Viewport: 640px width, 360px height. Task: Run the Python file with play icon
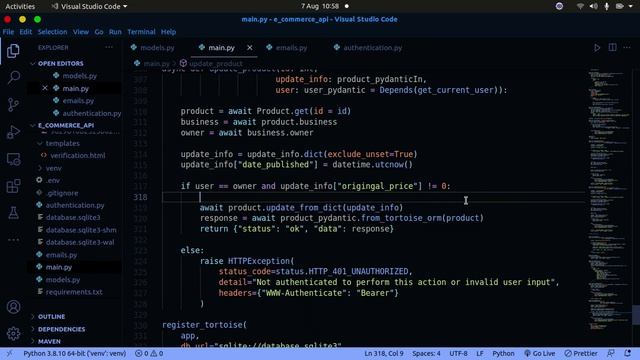coord(597,48)
